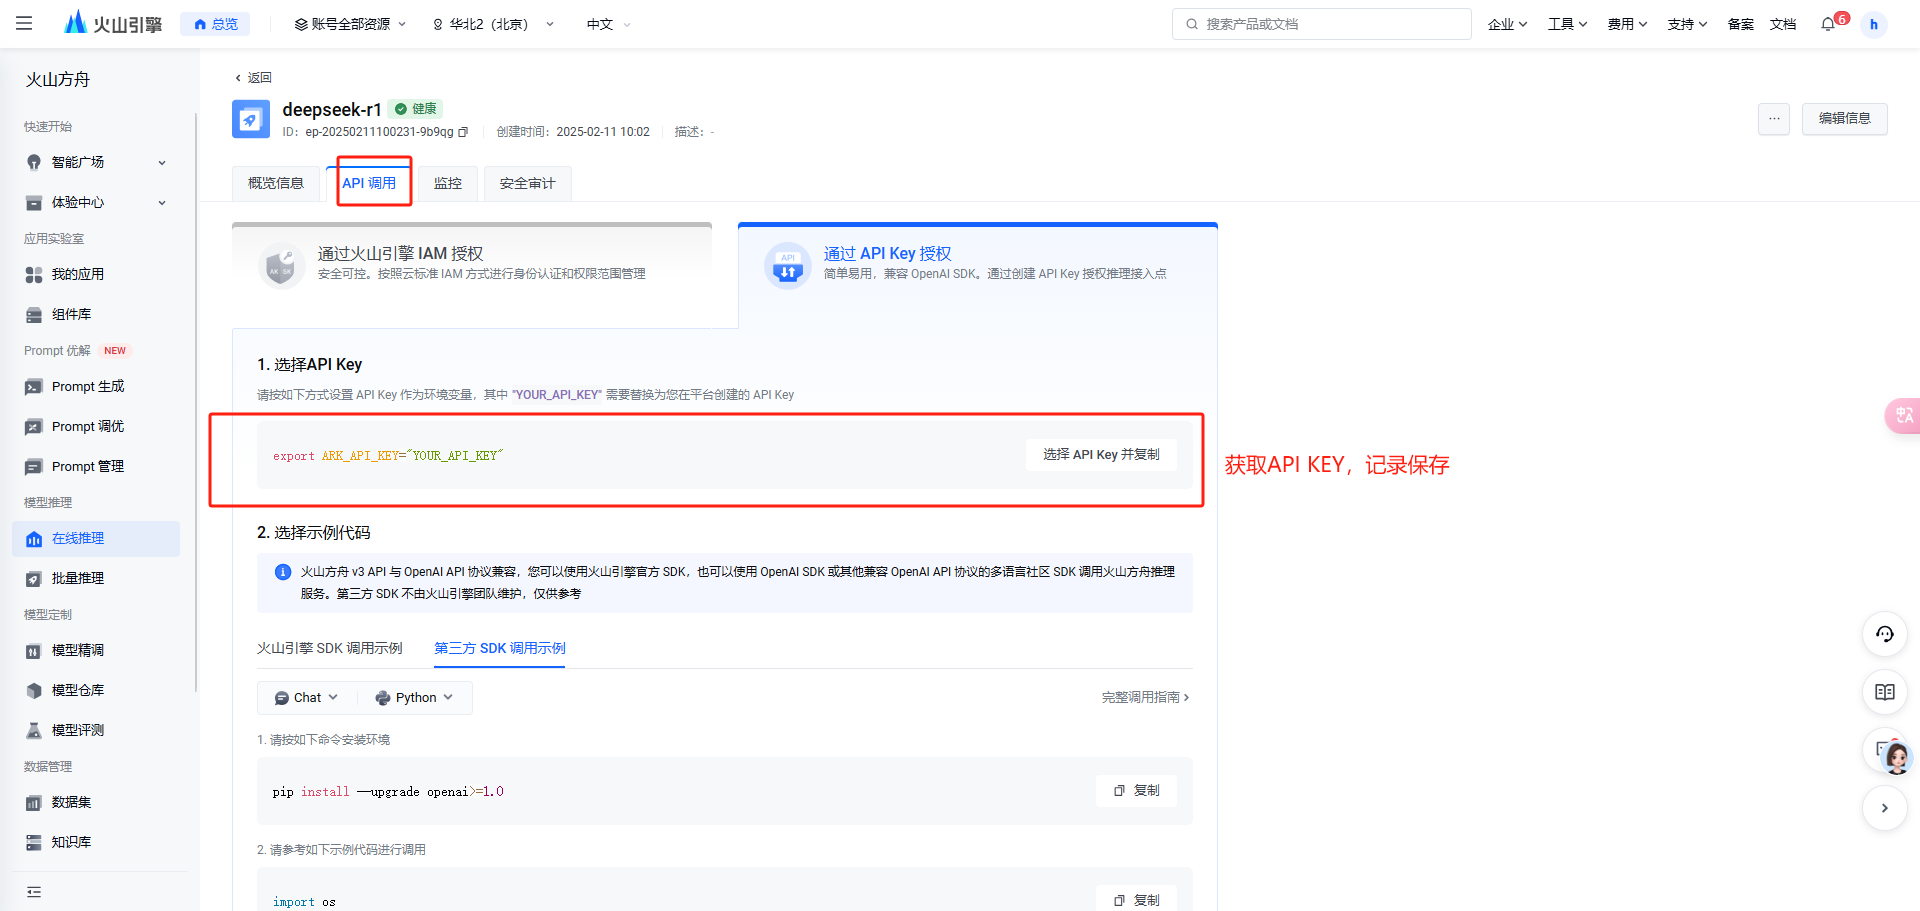Open 知识库 in sidebar
The height and width of the screenshot is (911, 1920).
tap(96, 842)
